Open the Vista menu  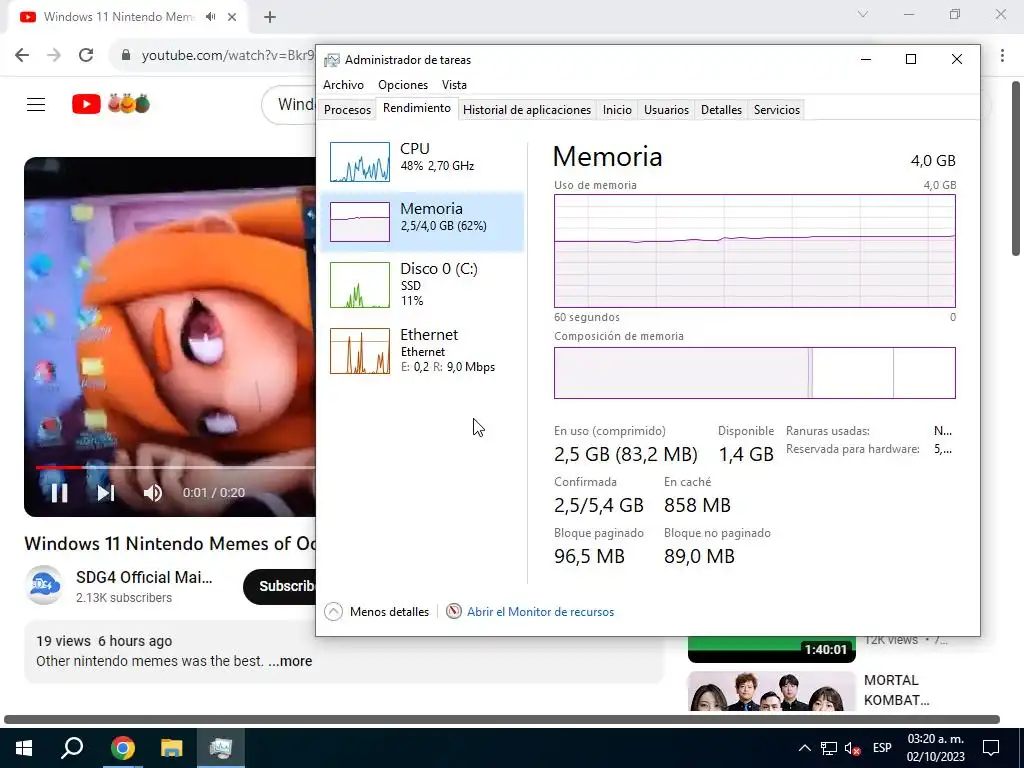point(454,85)
